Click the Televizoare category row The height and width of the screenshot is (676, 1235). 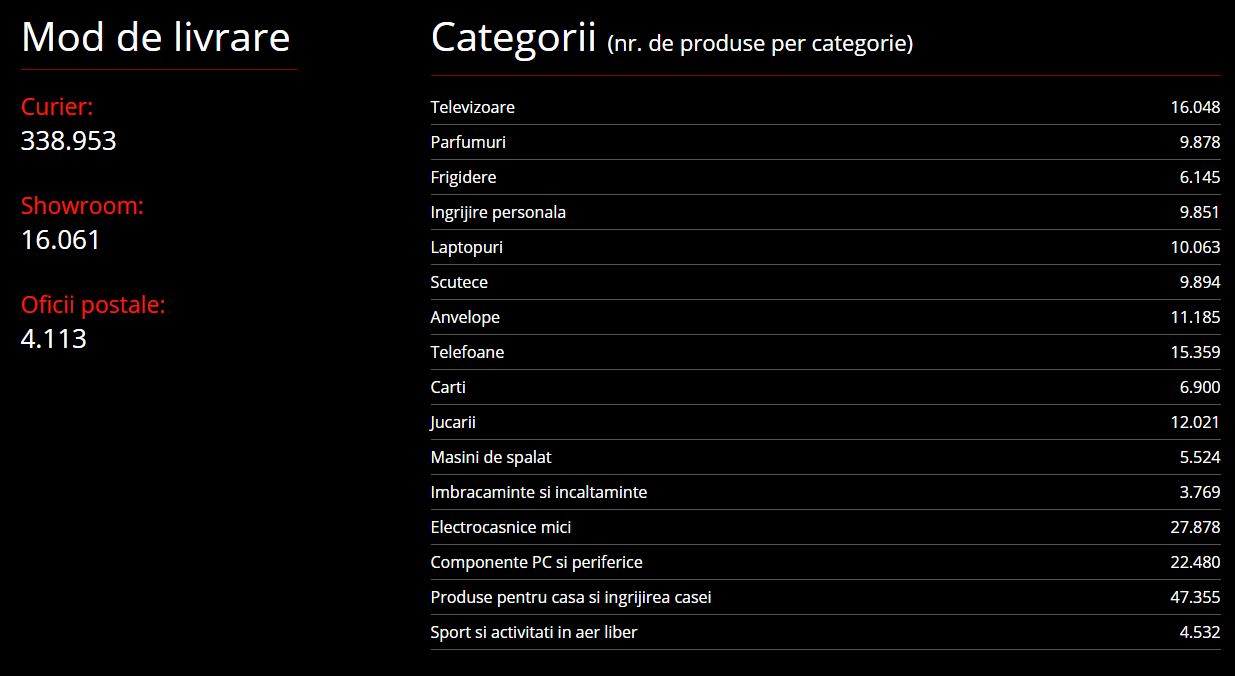[x=825, y=107]
